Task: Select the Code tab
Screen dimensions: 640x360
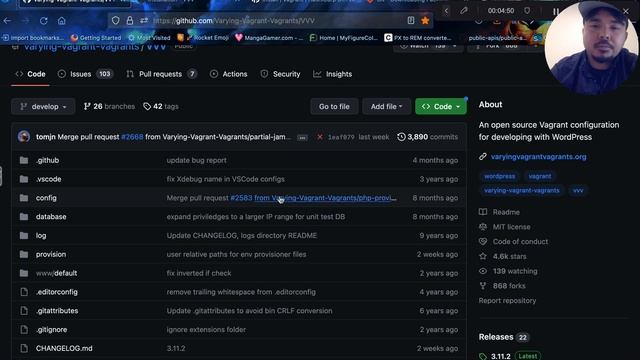Action: pos(30,74)
